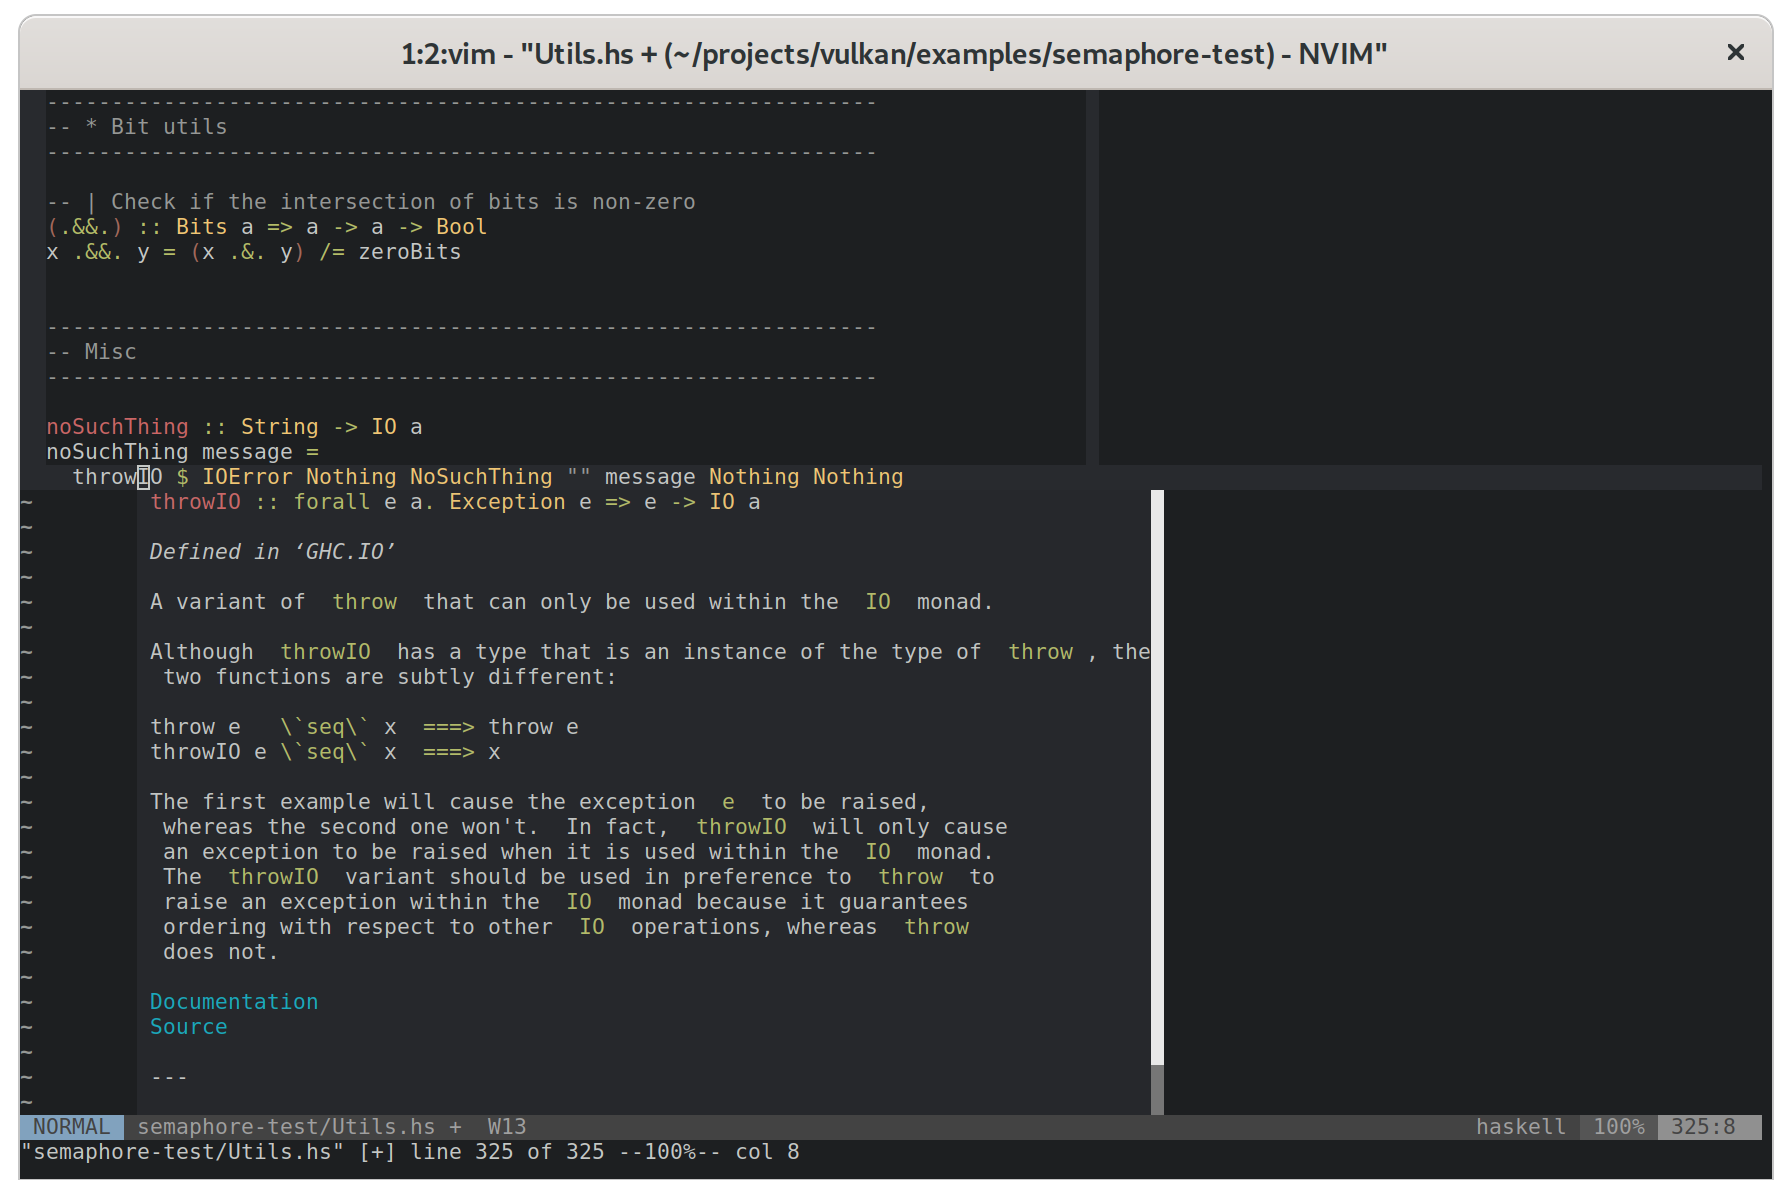Click the zeroBits identifier in the code
This screenshot has width=1792, height=1199.
pyautogui.click(x=410, y=251)
